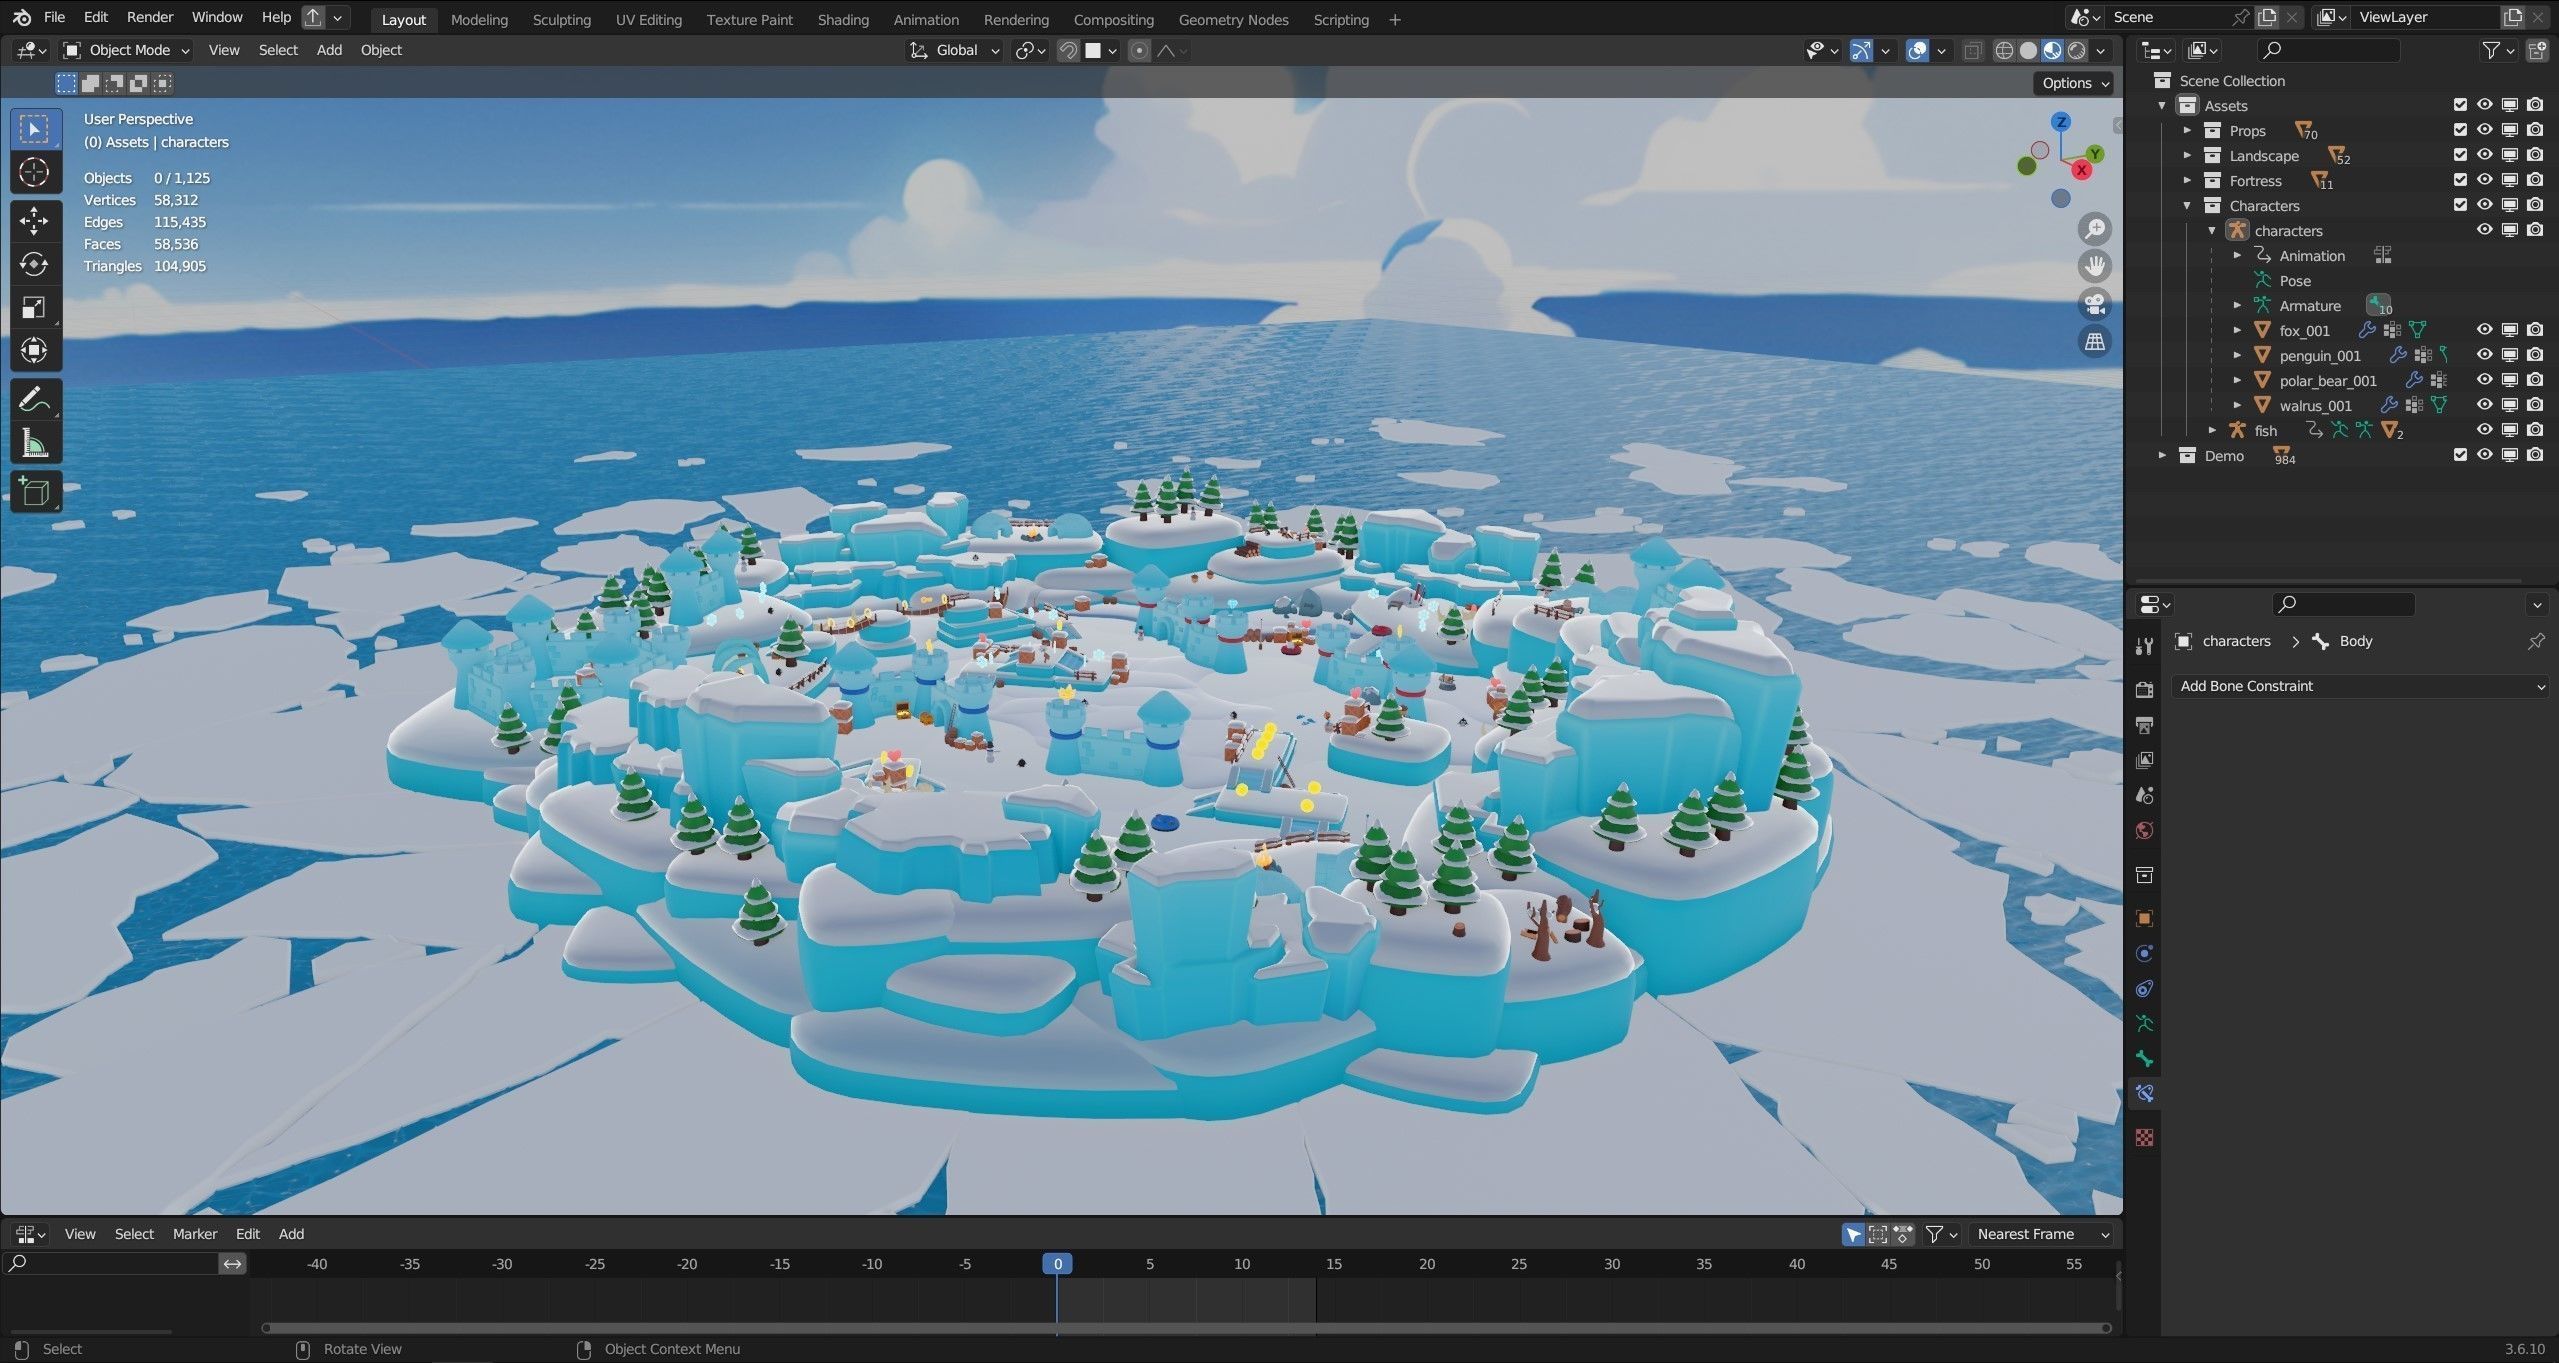Open the File menu
This screenshot has width=2559, height=1363.
click(54, 17)
